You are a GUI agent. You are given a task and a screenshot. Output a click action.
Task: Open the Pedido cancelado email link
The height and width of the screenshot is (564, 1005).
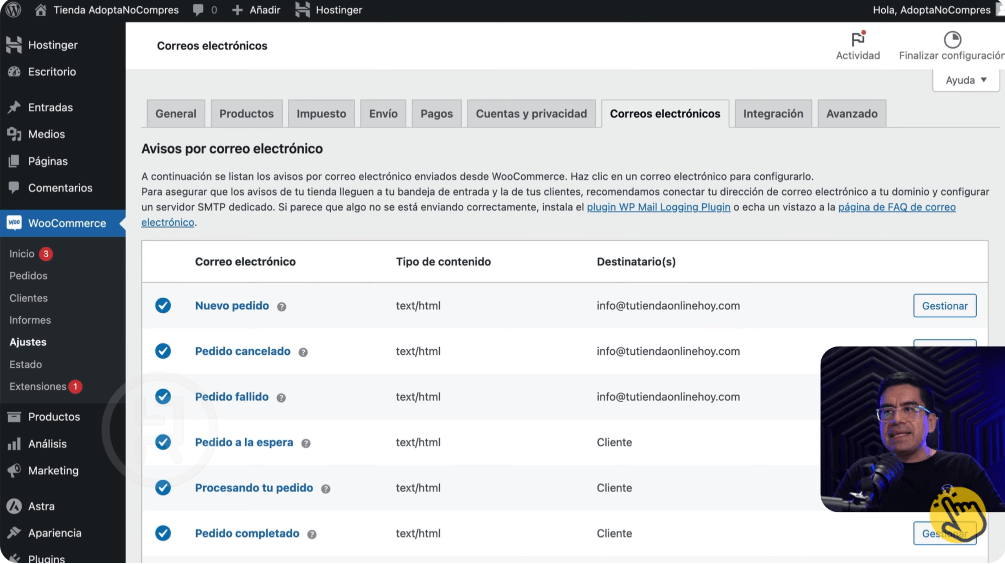[x=243, y=351]
